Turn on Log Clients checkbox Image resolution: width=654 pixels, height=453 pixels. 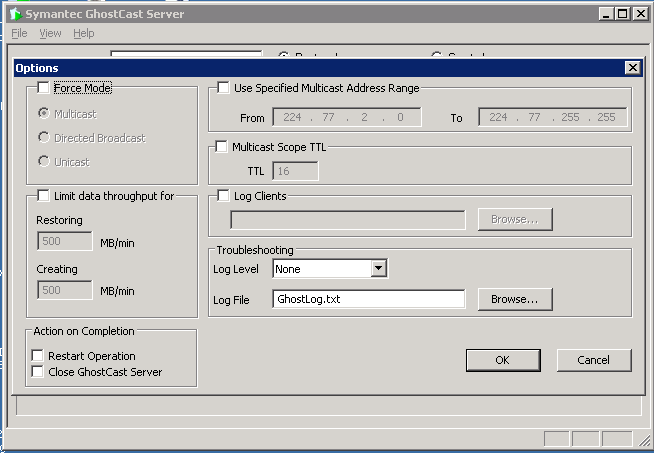223,195
